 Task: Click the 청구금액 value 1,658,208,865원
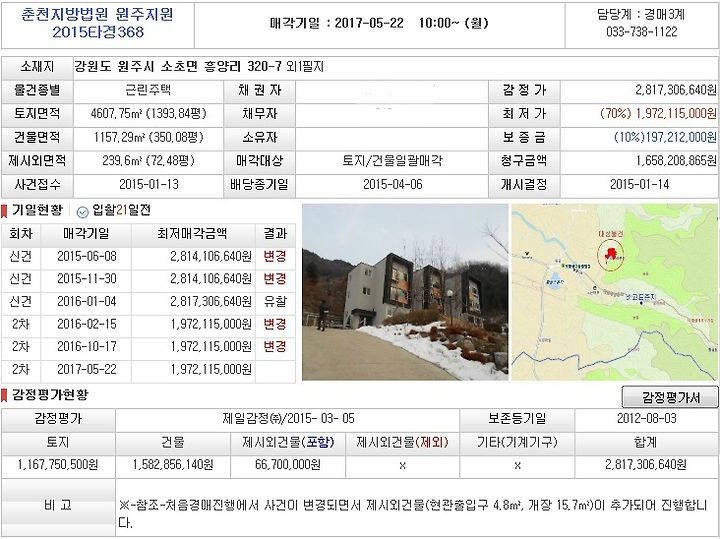[x=676, y=161]
